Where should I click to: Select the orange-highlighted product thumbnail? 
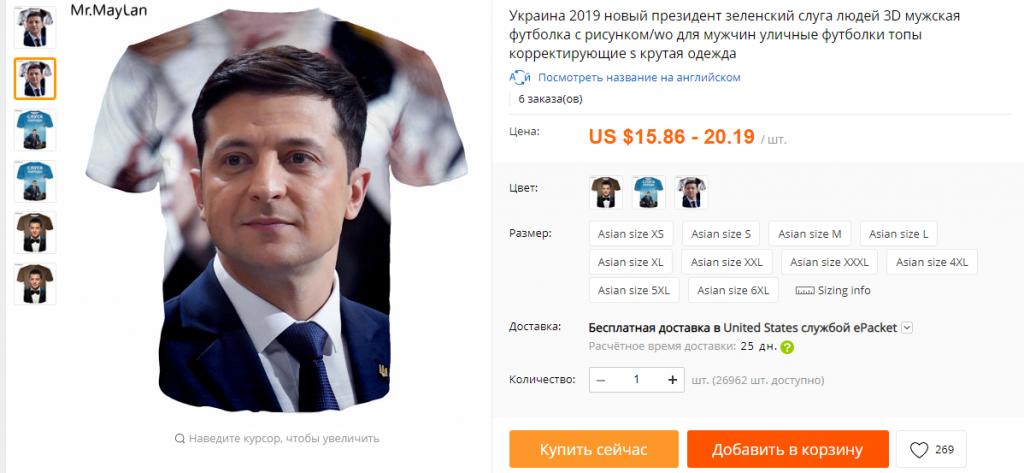tap(34, 78)
